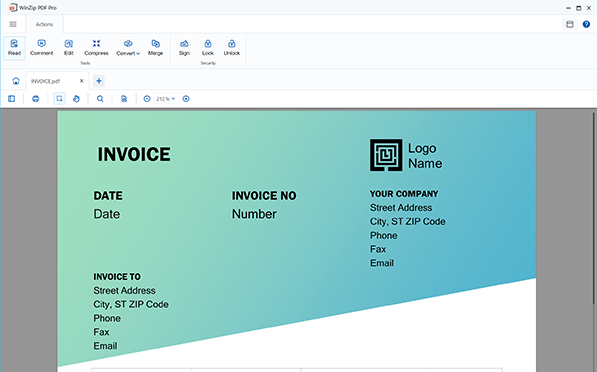597x372 pixels.
Task: Open the hamburger menu
Action: coord(13,24)
